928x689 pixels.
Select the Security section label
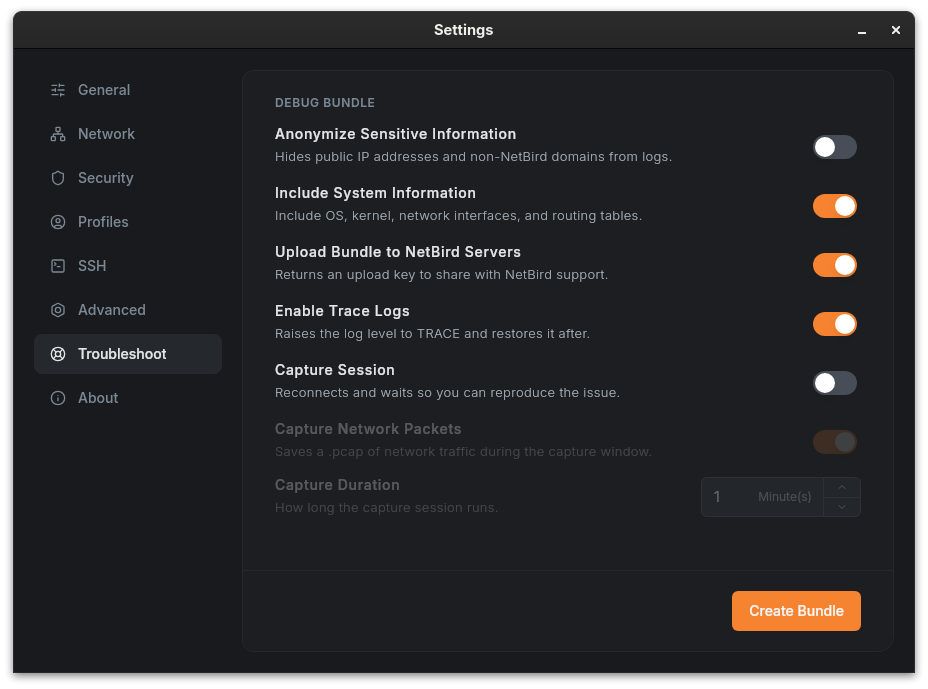pyautogui.click(x=105, y=178)
